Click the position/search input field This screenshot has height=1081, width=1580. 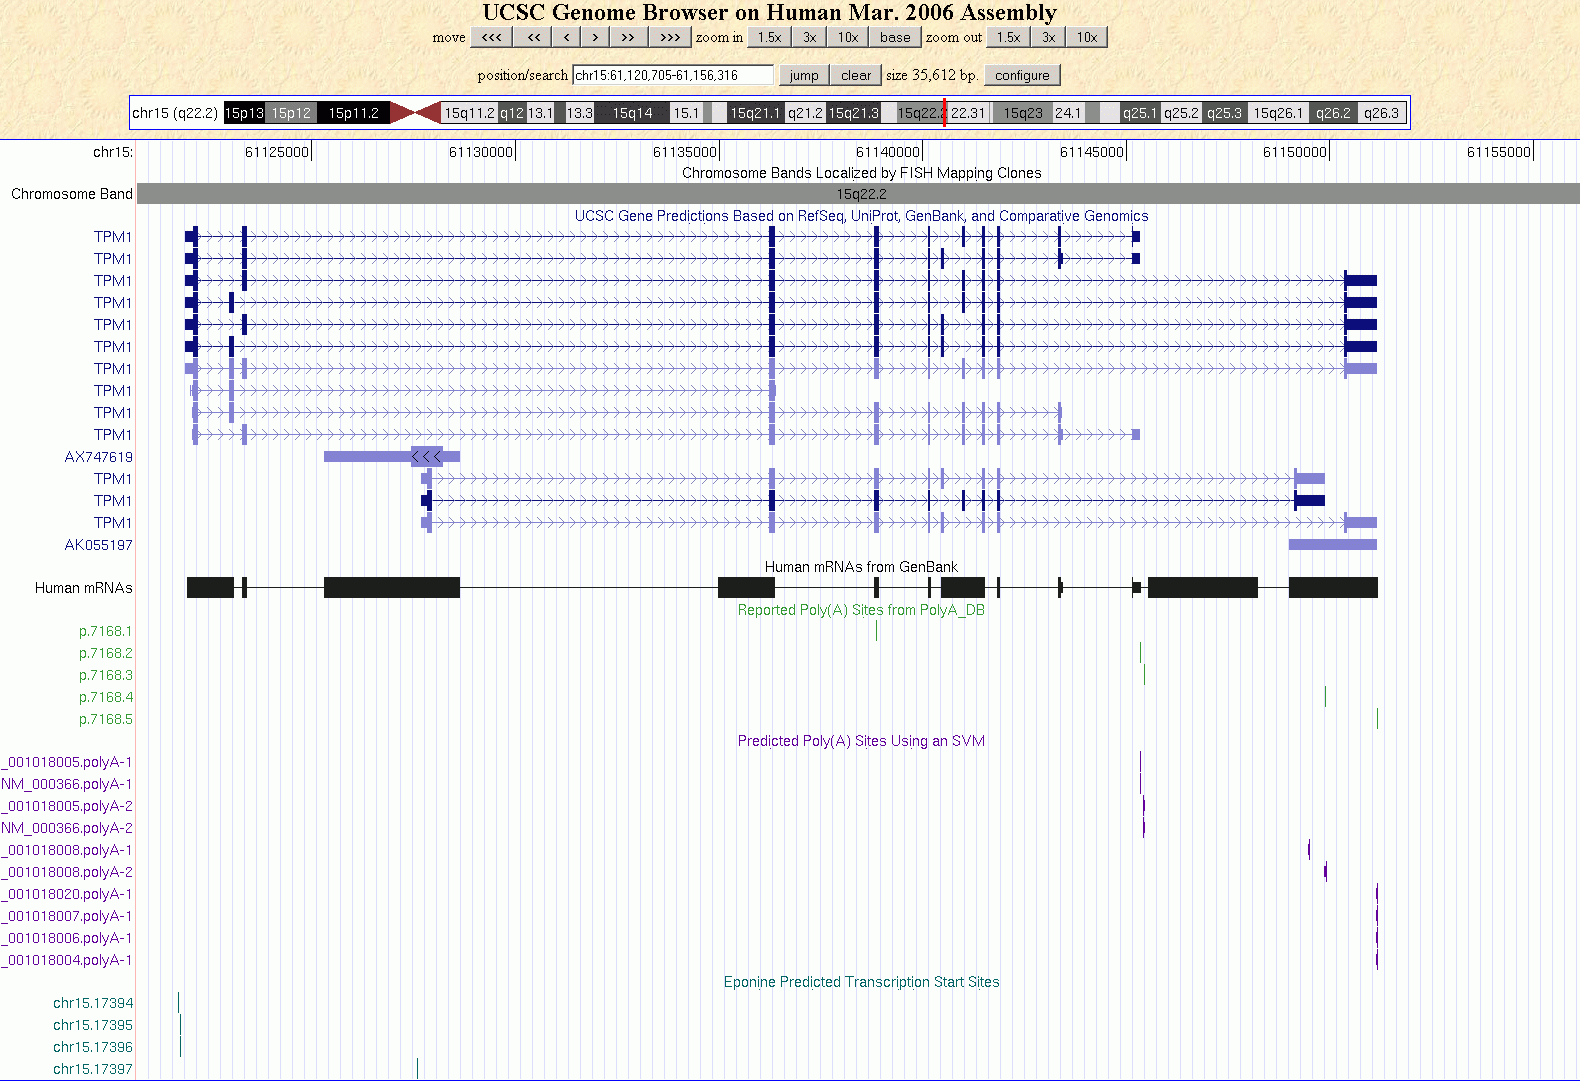click(672, 75)
